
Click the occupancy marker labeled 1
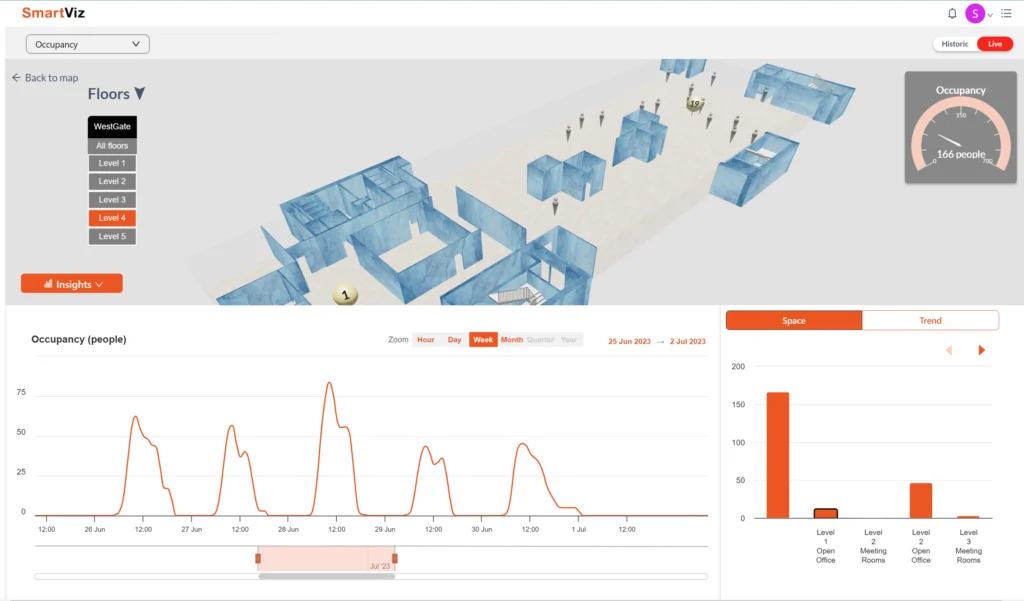(x=345, y=296)
